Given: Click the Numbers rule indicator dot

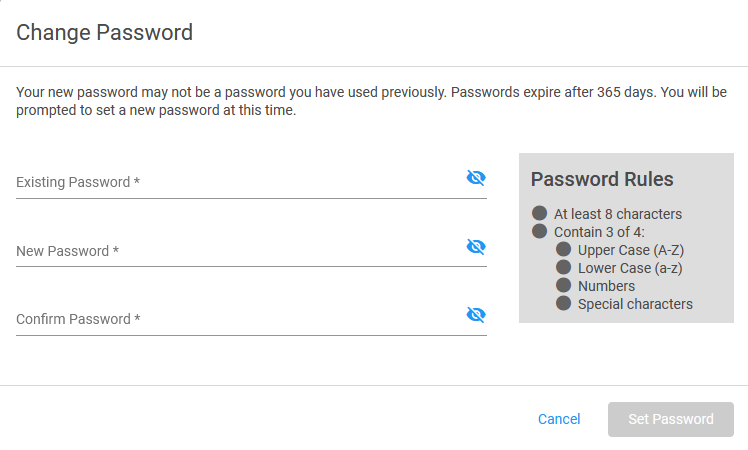Looking at the screenshot, I should pyautogui.click(x=563, y=285).
